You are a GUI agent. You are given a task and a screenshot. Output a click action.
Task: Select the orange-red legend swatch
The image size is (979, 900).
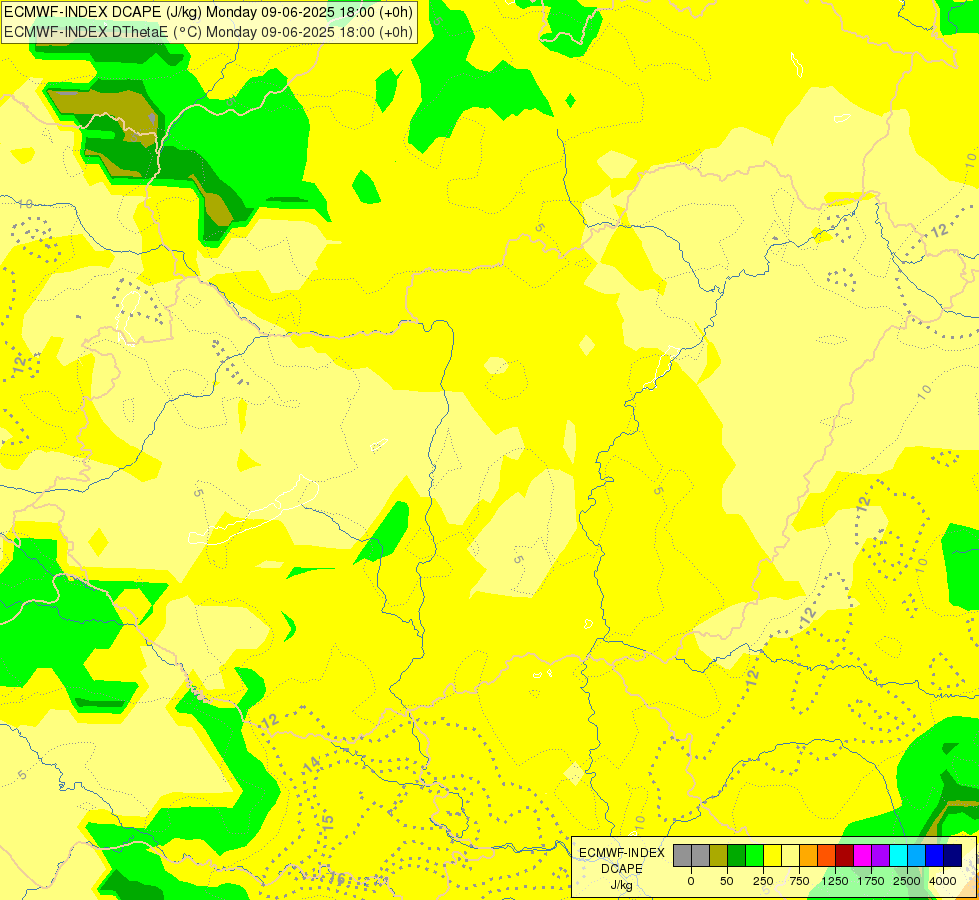pyautogui.click(x=827, y=856)
